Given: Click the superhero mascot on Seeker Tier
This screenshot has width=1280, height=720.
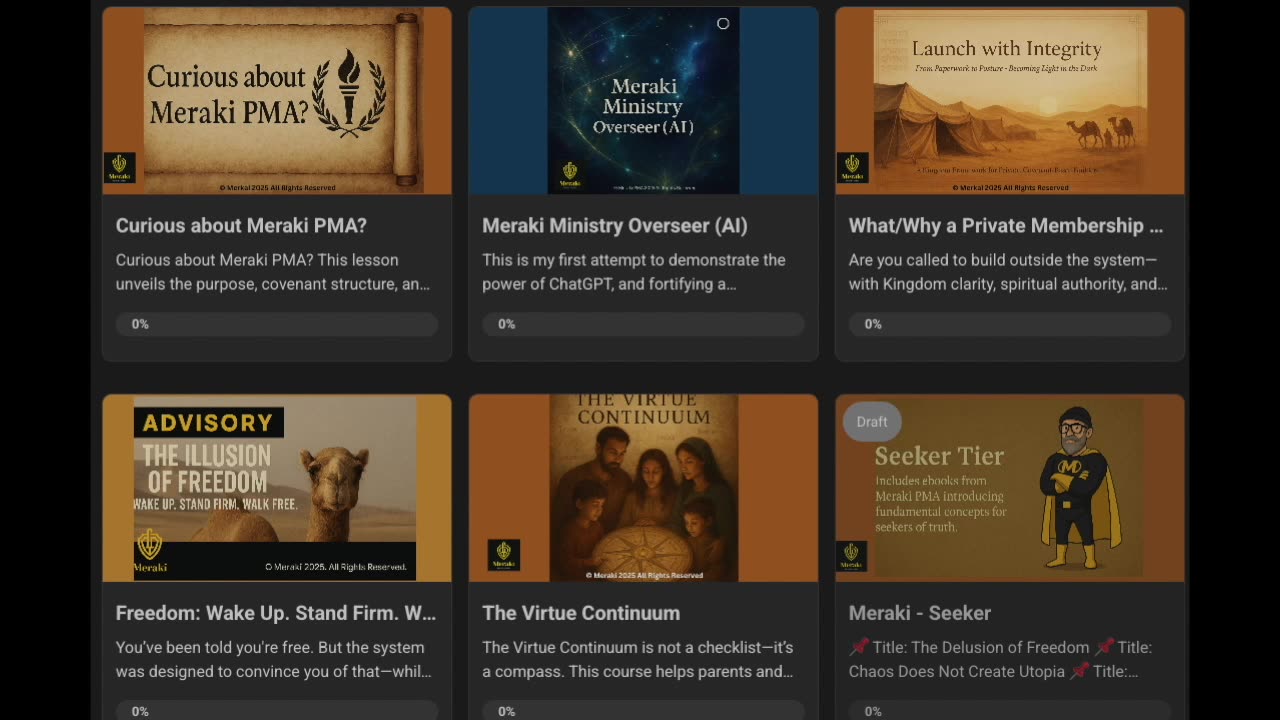Looking at the screenshot, I should point(1080,488).
